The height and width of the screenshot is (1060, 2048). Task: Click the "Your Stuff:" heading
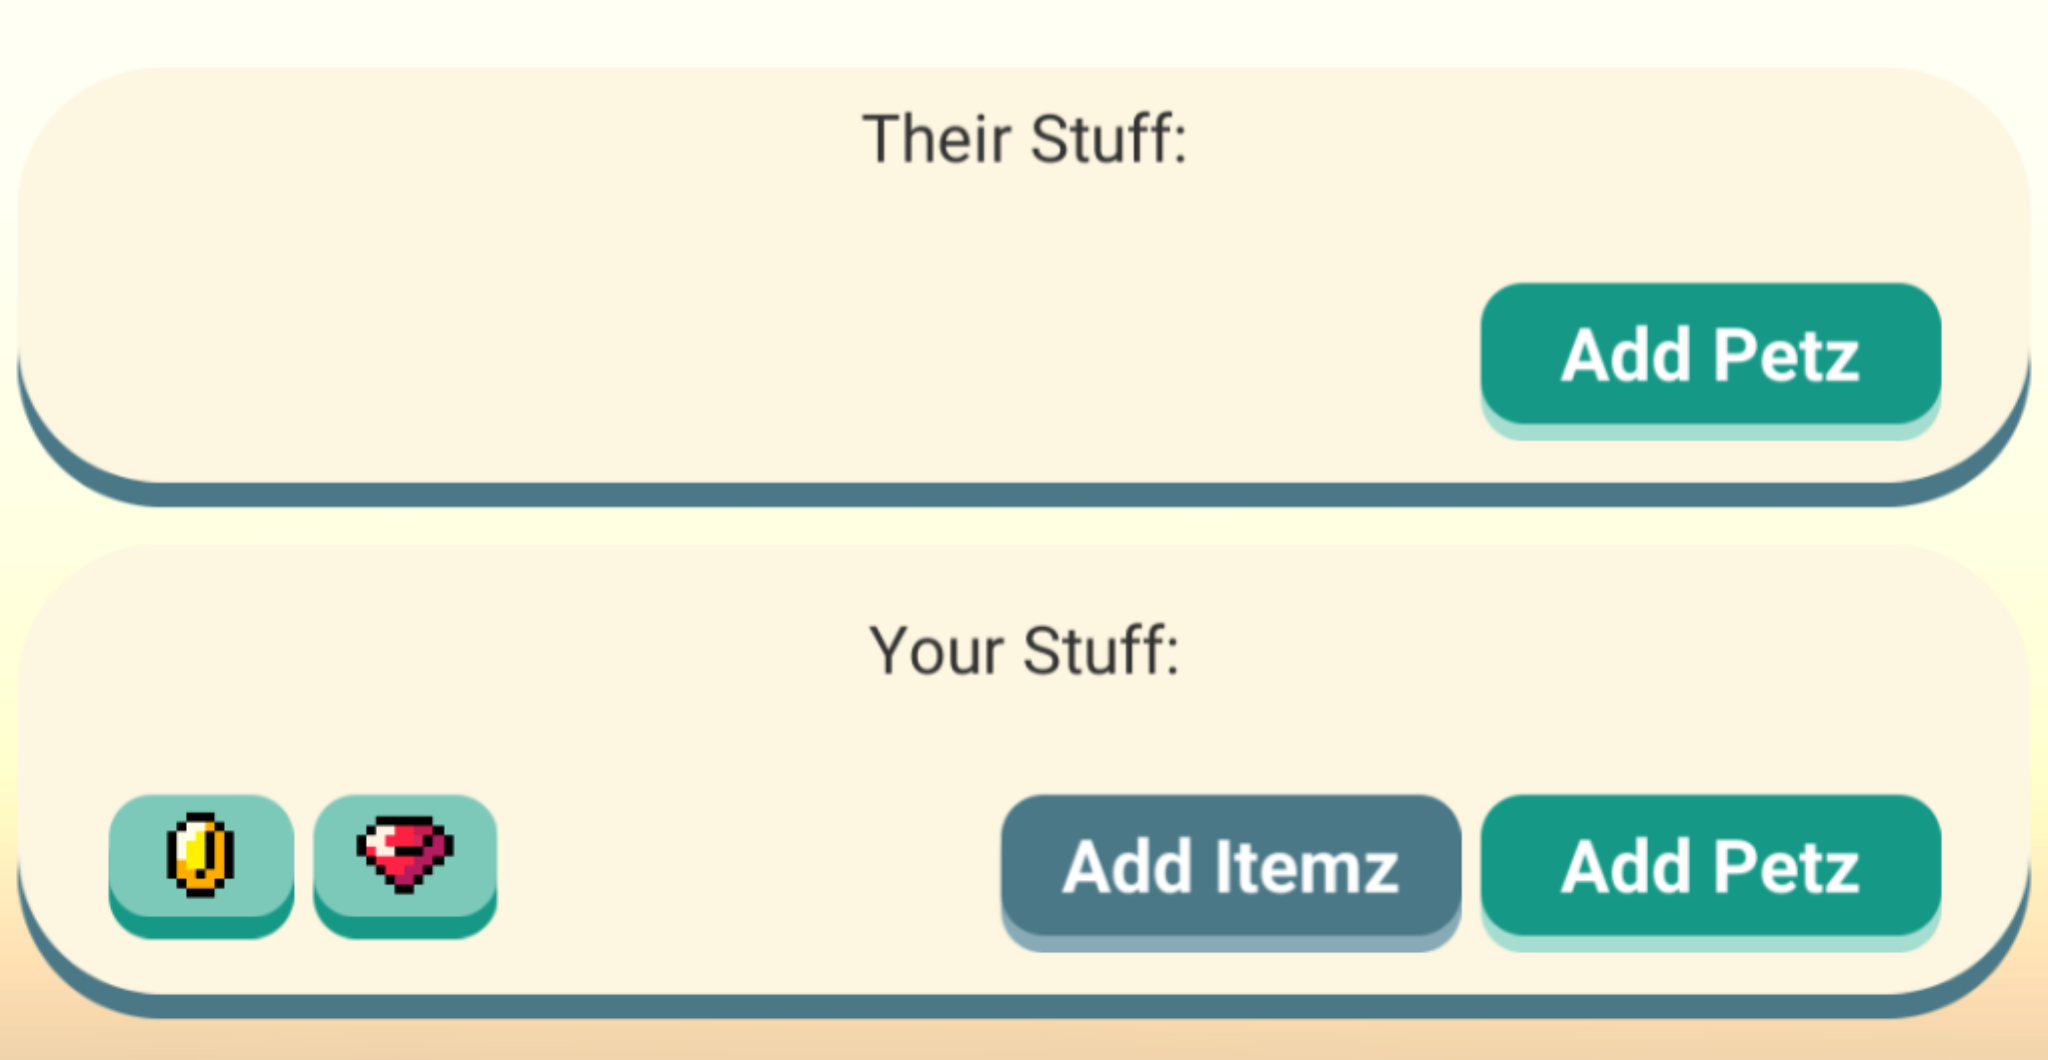tap(1025, 651)
